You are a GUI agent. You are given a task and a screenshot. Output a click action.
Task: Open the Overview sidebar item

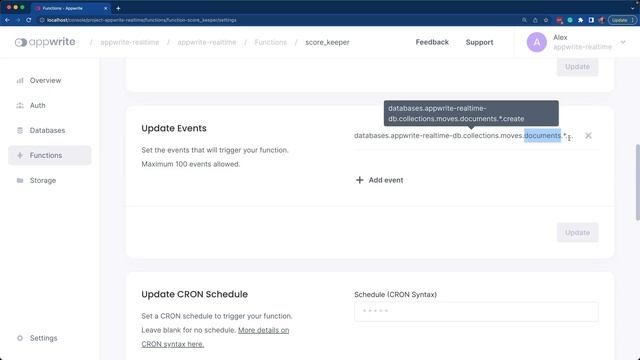point(49,80)
